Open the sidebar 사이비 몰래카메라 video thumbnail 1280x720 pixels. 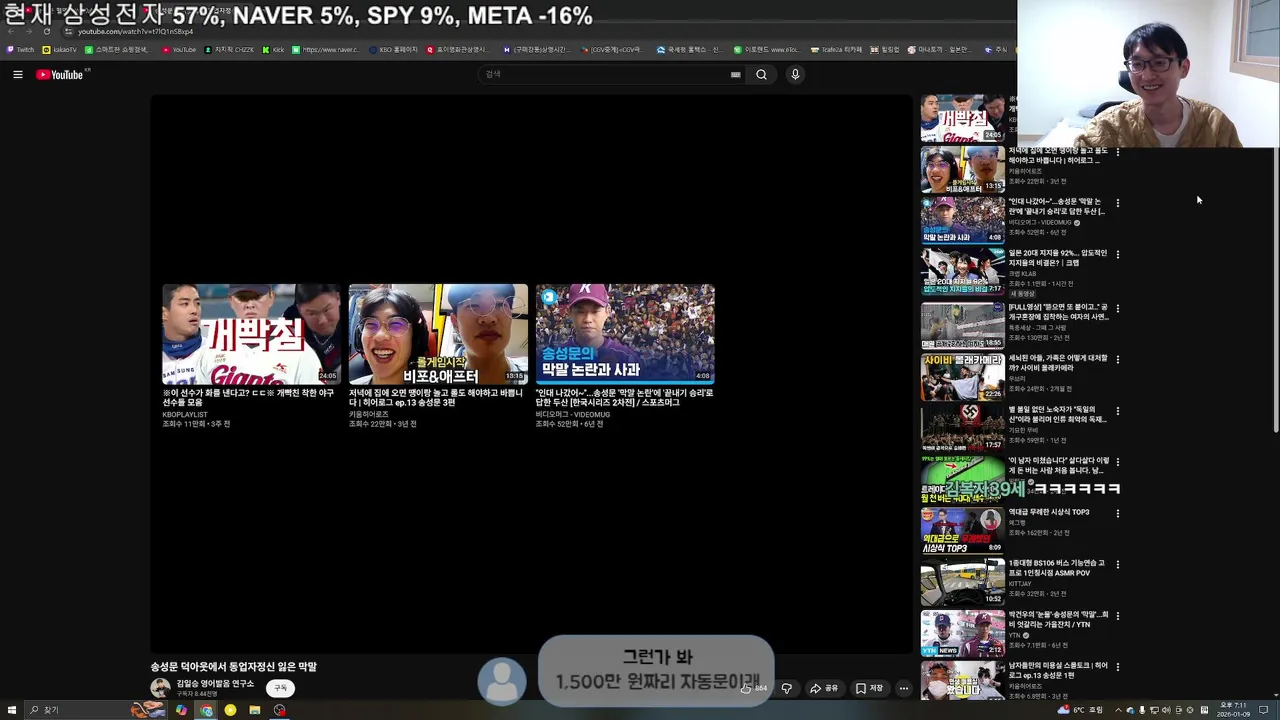click(962, 377)
